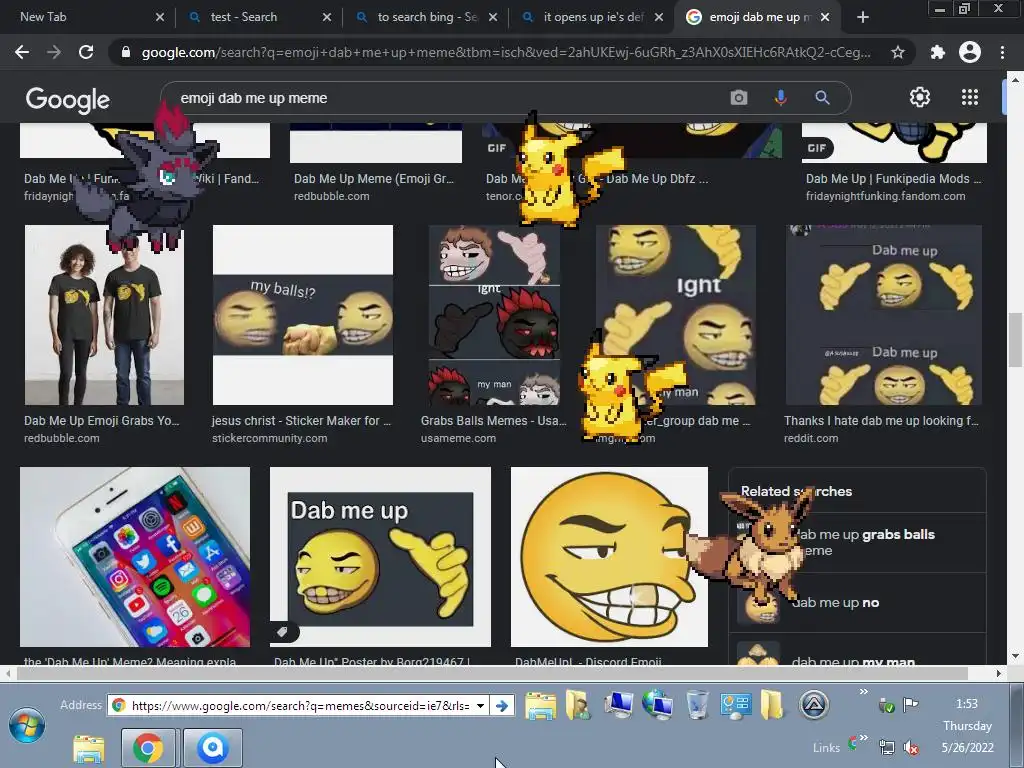
Task: Open the Recycle Bin shortcut
Action: 697,705
